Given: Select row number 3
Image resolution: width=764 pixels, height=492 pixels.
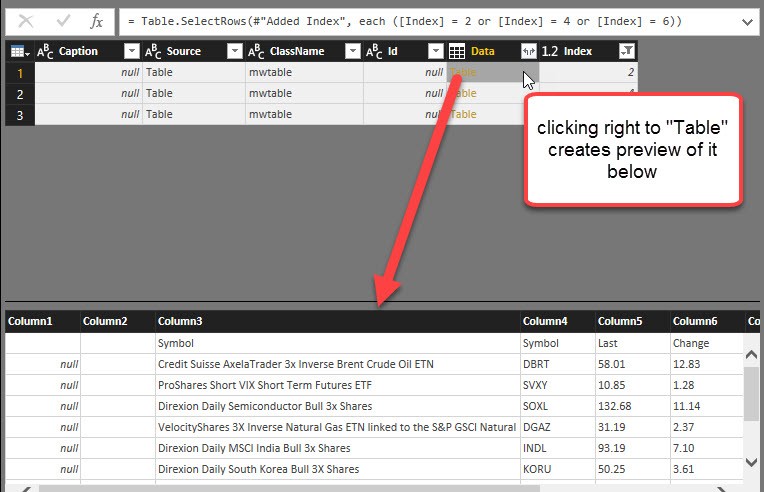Looking at the screenshot, I should [20, 115].
